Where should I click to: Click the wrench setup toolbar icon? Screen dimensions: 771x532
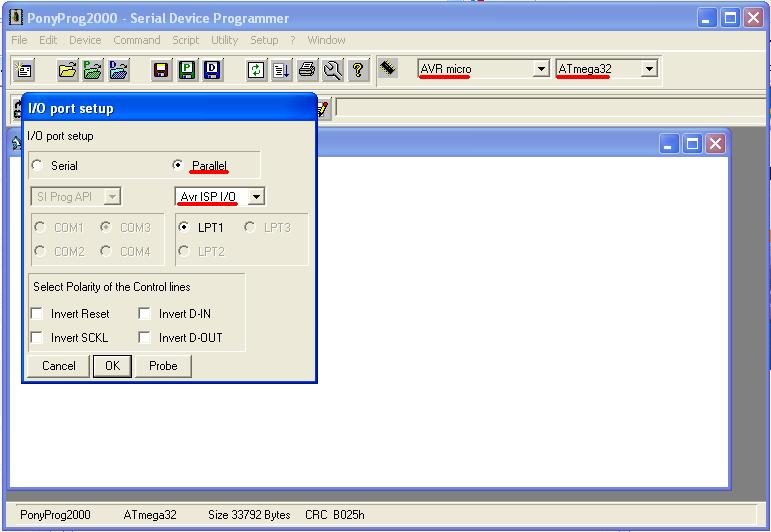pos(333,70)
